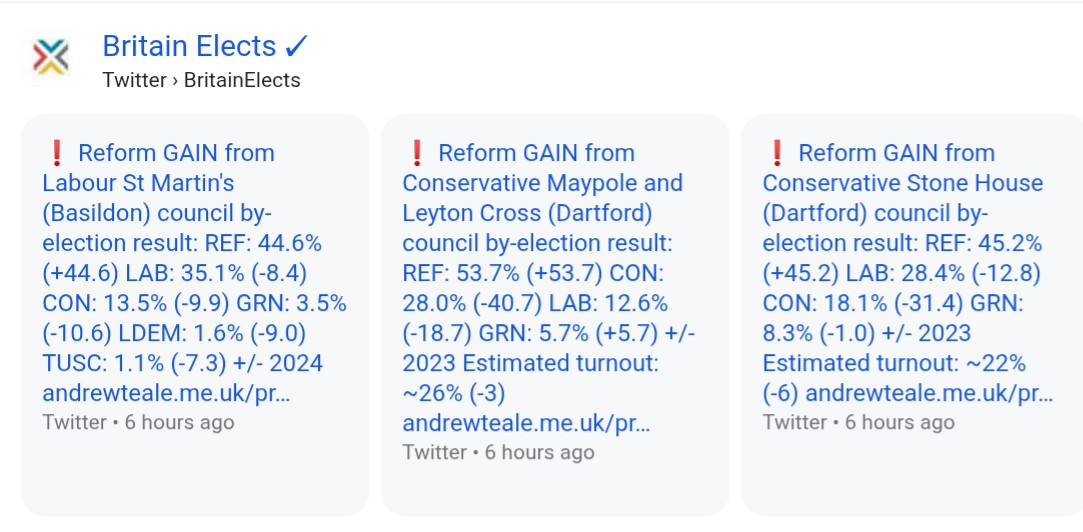The width and height of the screenshot is (1083, 532).
Task: Click red exclamation icon in Stone House tweet
Action: click(x=777, y=153)
